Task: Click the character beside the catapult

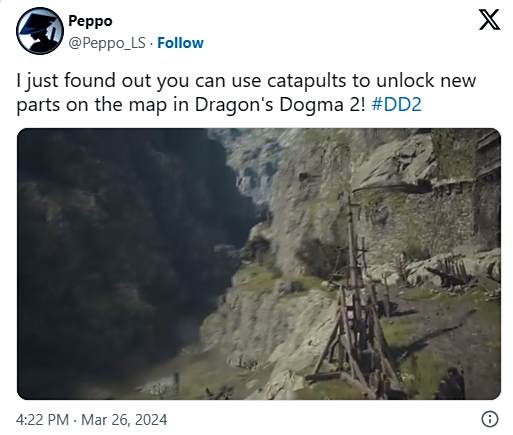Action: click(x=451, y=383)
